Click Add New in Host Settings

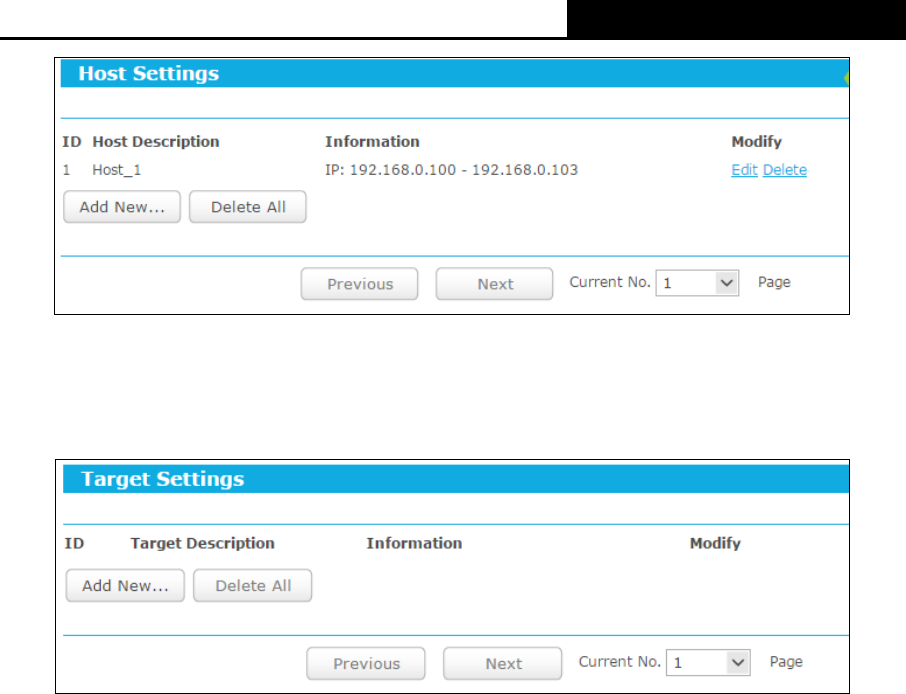click(122, 207)
